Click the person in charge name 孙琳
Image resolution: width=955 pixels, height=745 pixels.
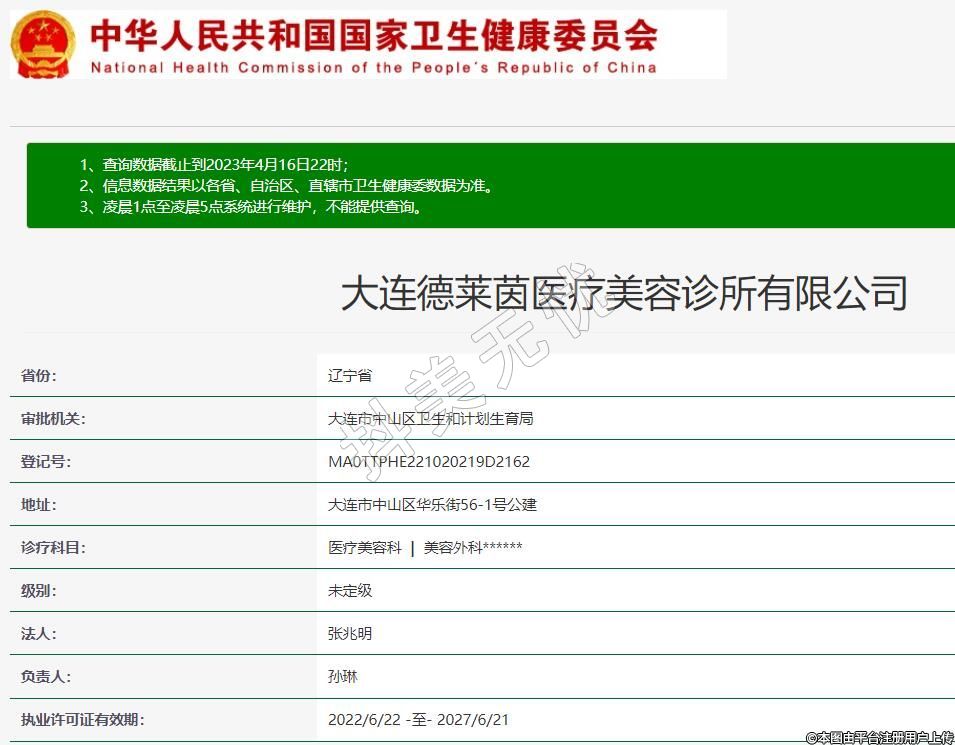(x=343, y=677)
